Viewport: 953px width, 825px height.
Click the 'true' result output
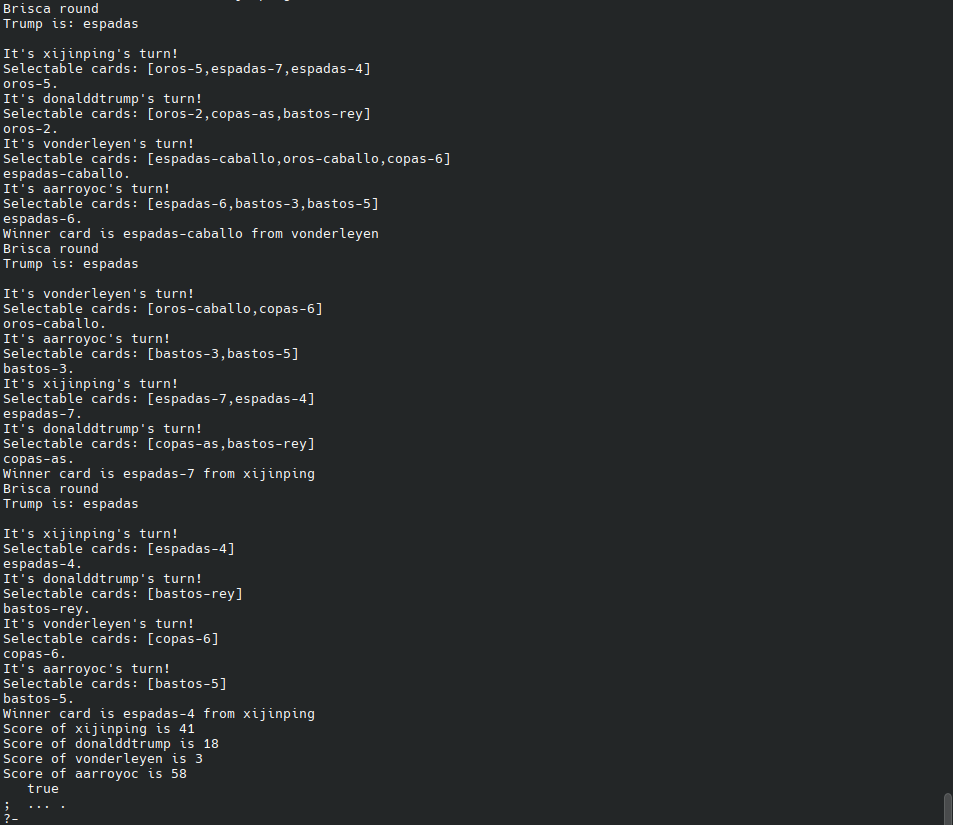[x=43, y=789]
